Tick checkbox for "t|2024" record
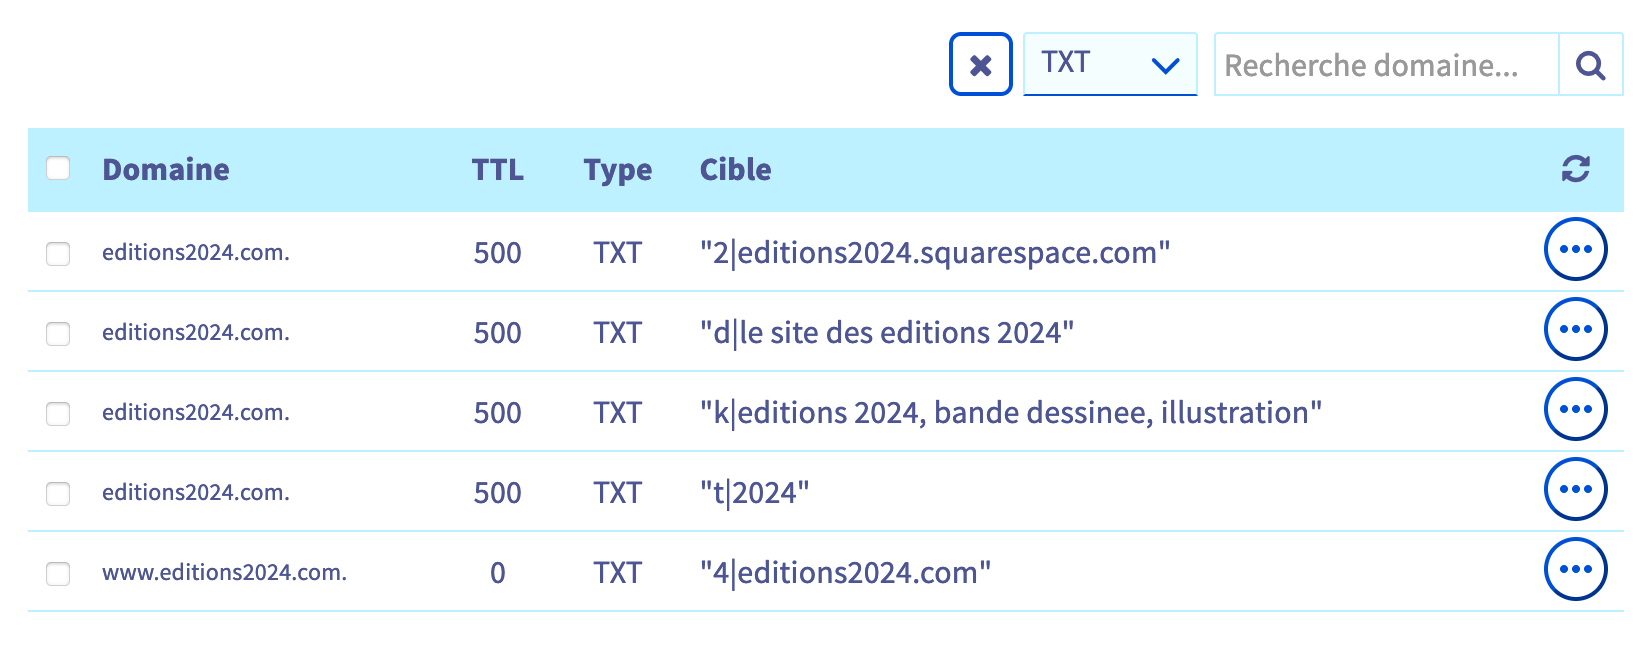The height and width of the screenshot is (660, 1638). (x=58, y=493)
